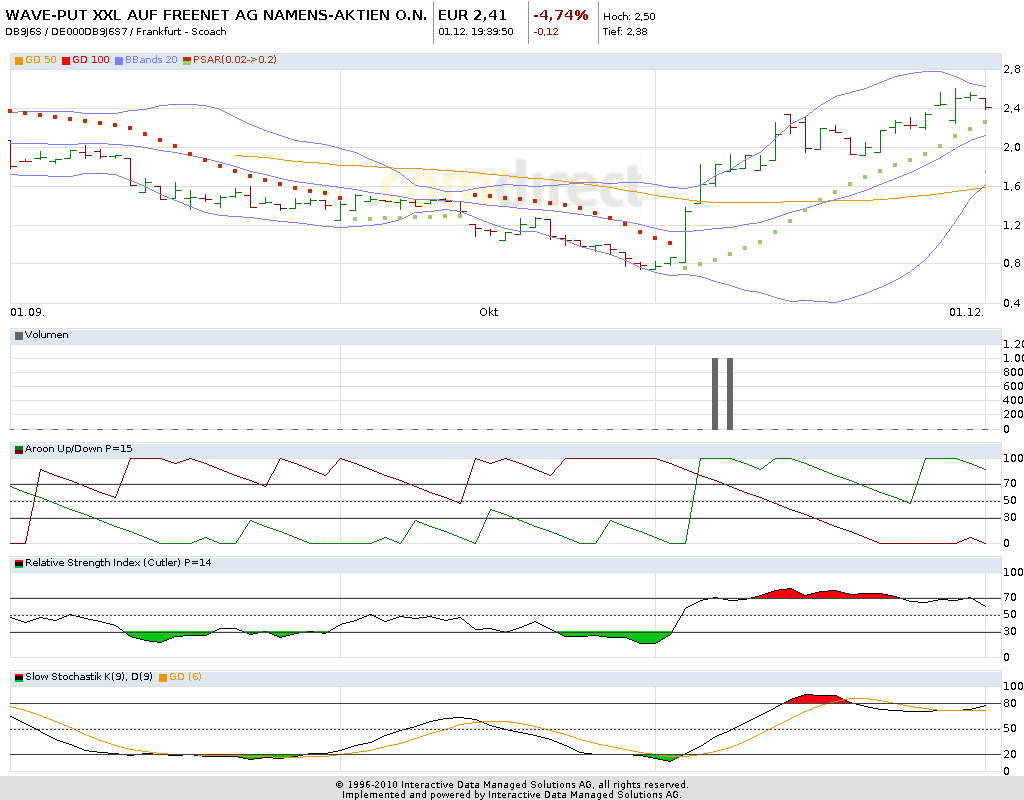Image resolution: width=1024 pixels, height=800 pixels.
Task: Click the Aroon Up/Down legend marker
Action: (x=19, y=449)
